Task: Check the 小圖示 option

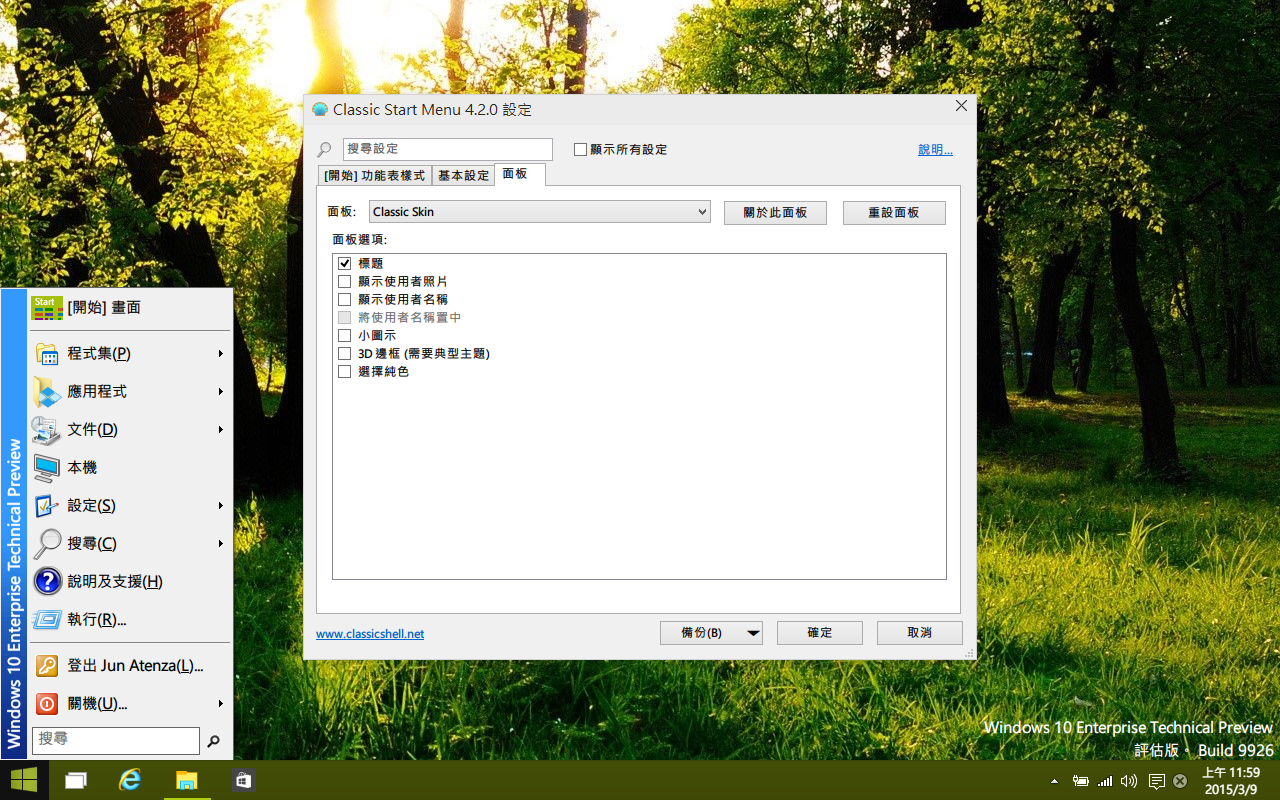Action: pyautogui.click(x=345, y=335)
